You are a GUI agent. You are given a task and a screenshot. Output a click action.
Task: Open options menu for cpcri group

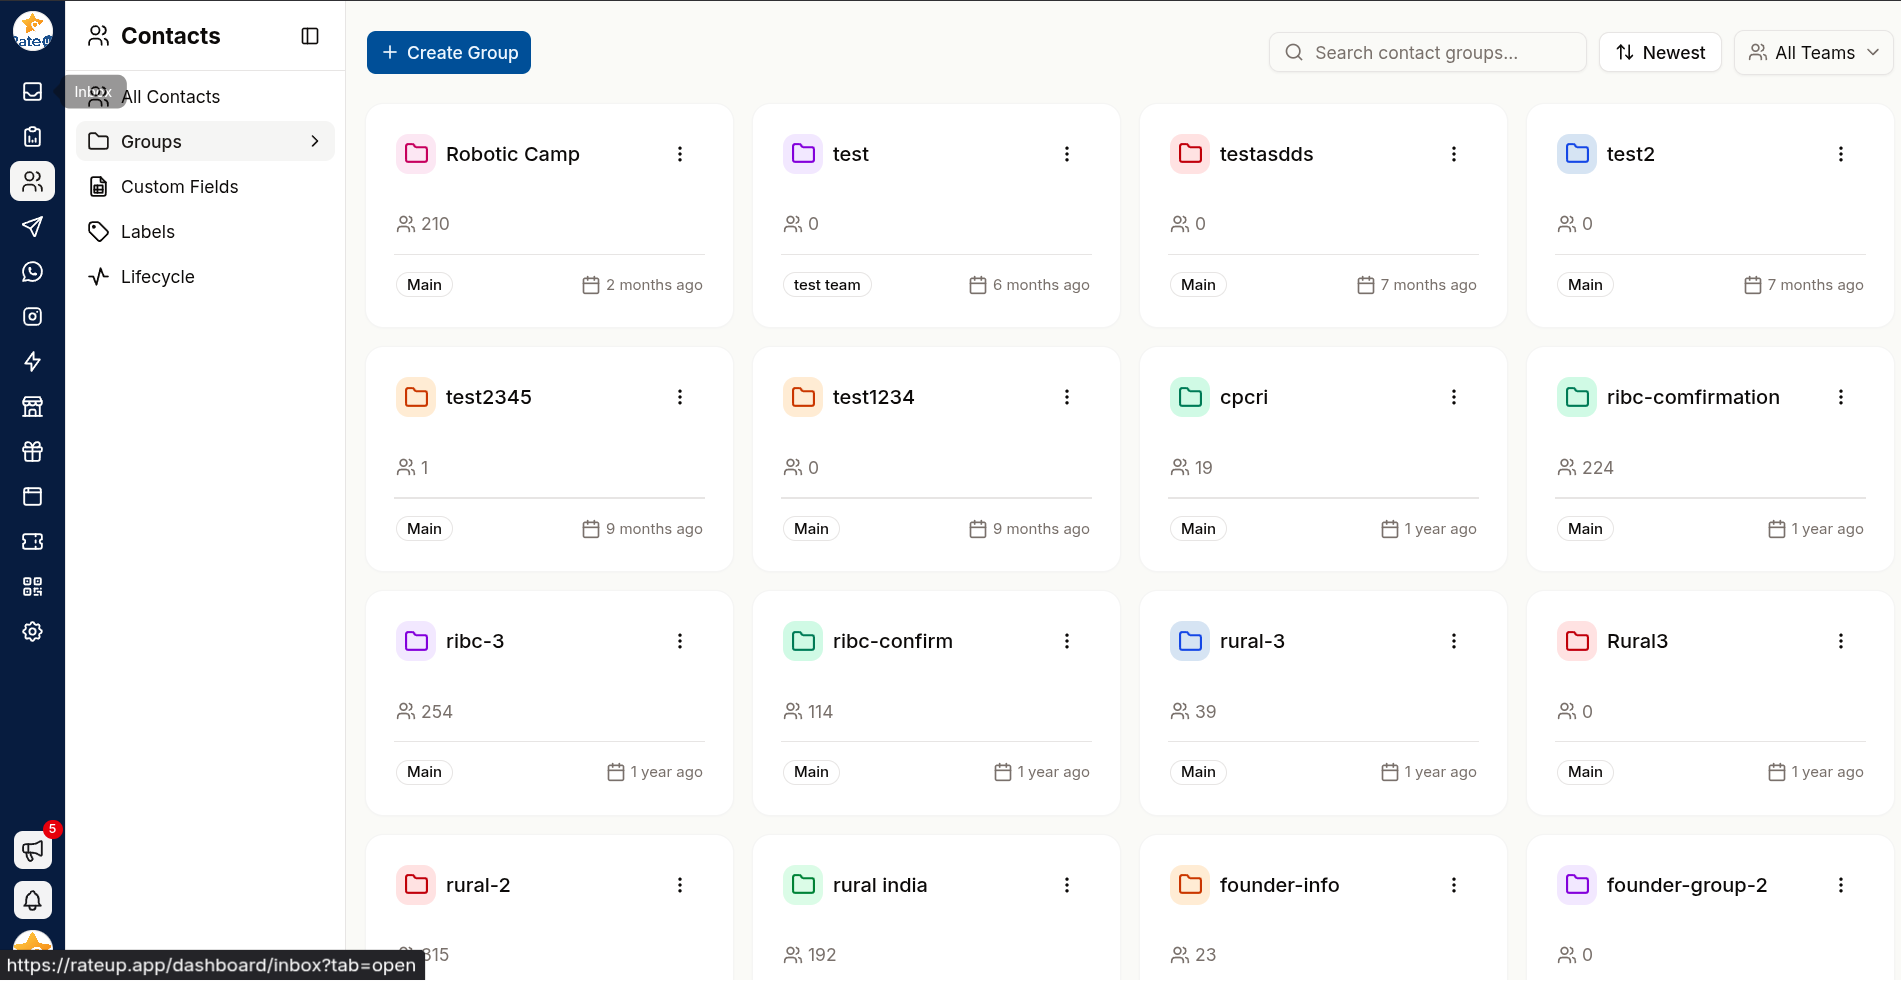1454,397
